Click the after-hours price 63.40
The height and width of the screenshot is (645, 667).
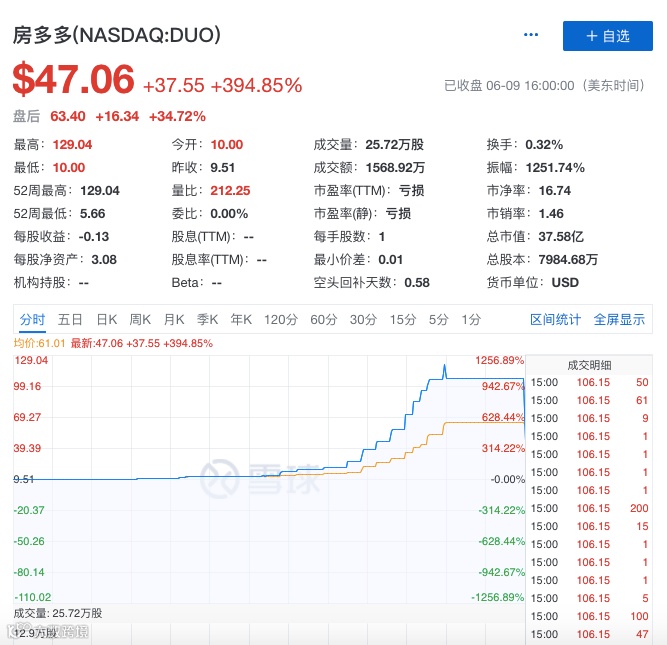pyautogui.click(x=68, y=116)
